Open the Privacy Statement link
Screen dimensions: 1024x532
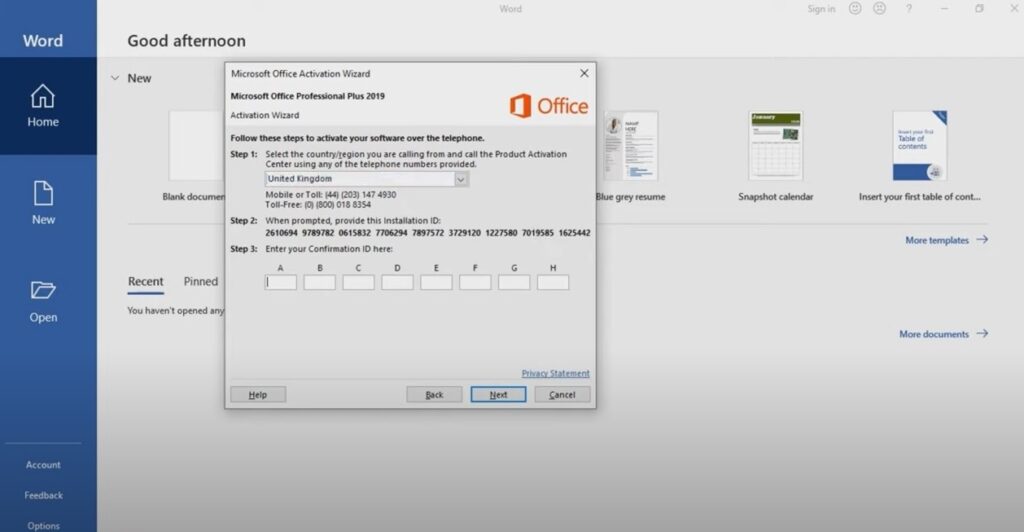pos(556,373)
